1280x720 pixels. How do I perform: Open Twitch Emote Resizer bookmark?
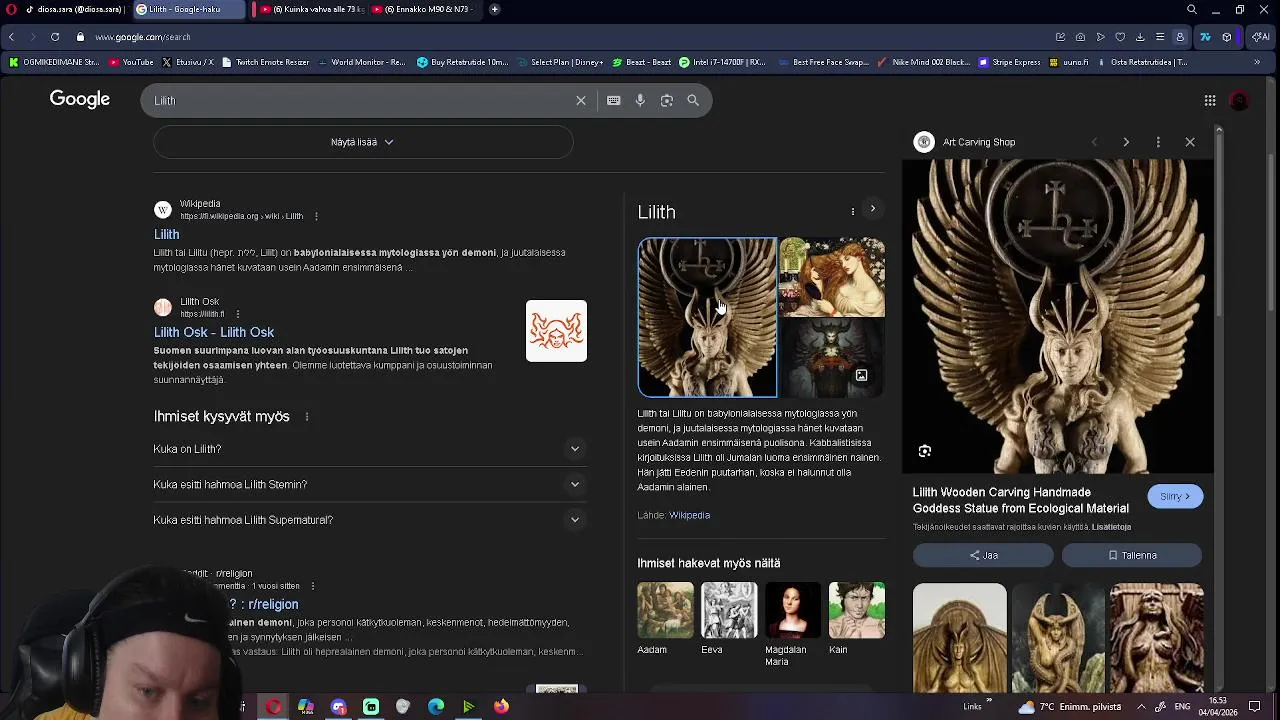265,62
